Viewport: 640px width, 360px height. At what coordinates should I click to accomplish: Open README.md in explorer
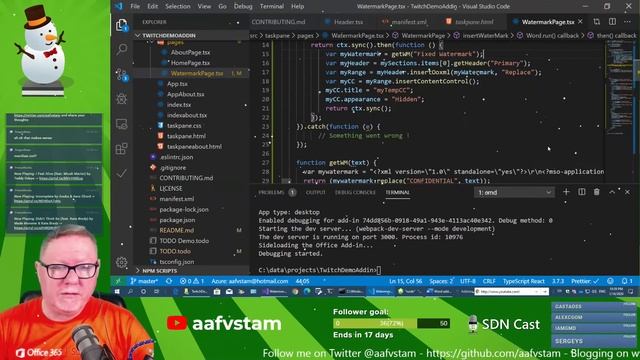tap(176, 230)
